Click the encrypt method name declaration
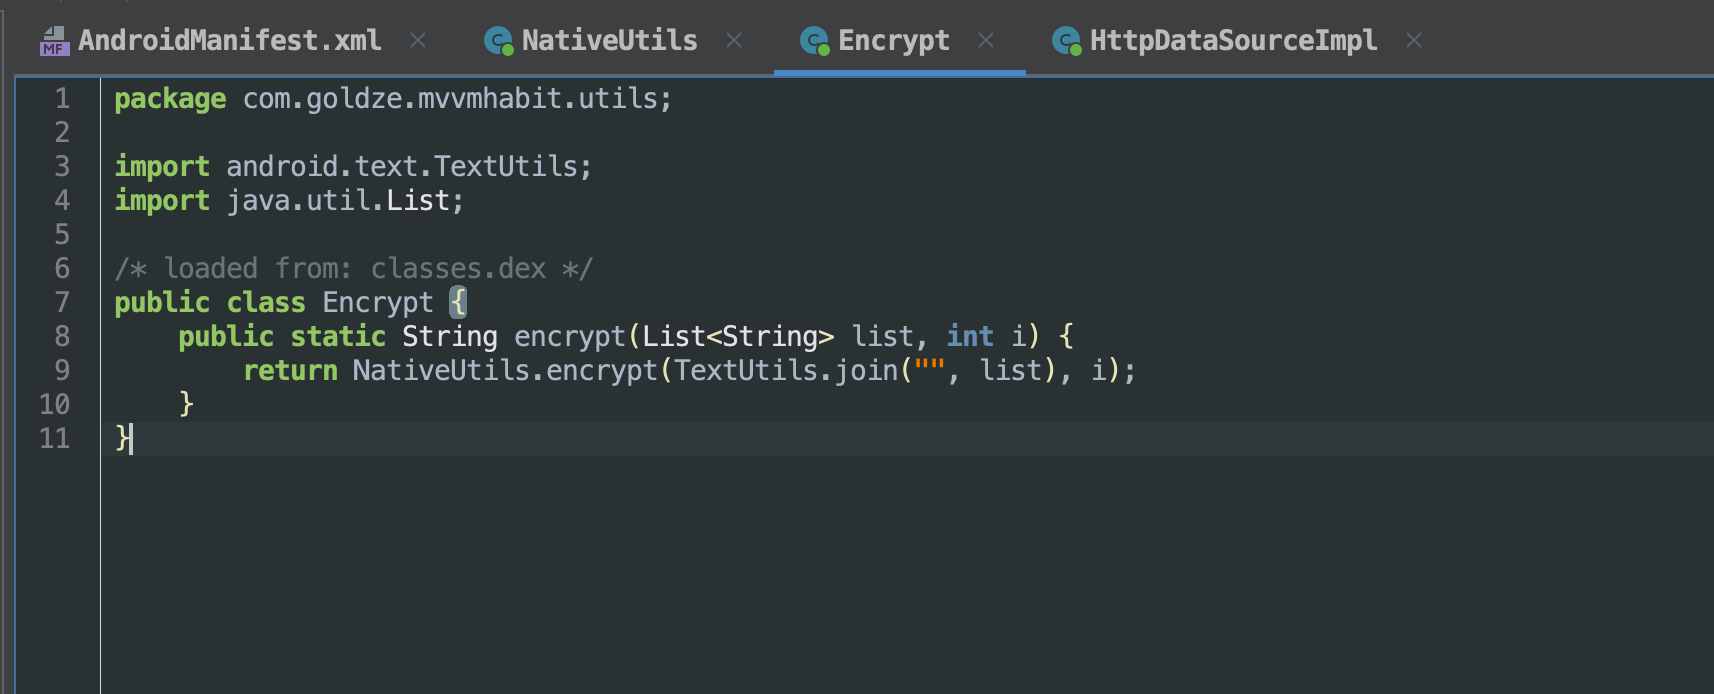The width and height of the screenshot is (1714, 694). click(x=569, y=337)
